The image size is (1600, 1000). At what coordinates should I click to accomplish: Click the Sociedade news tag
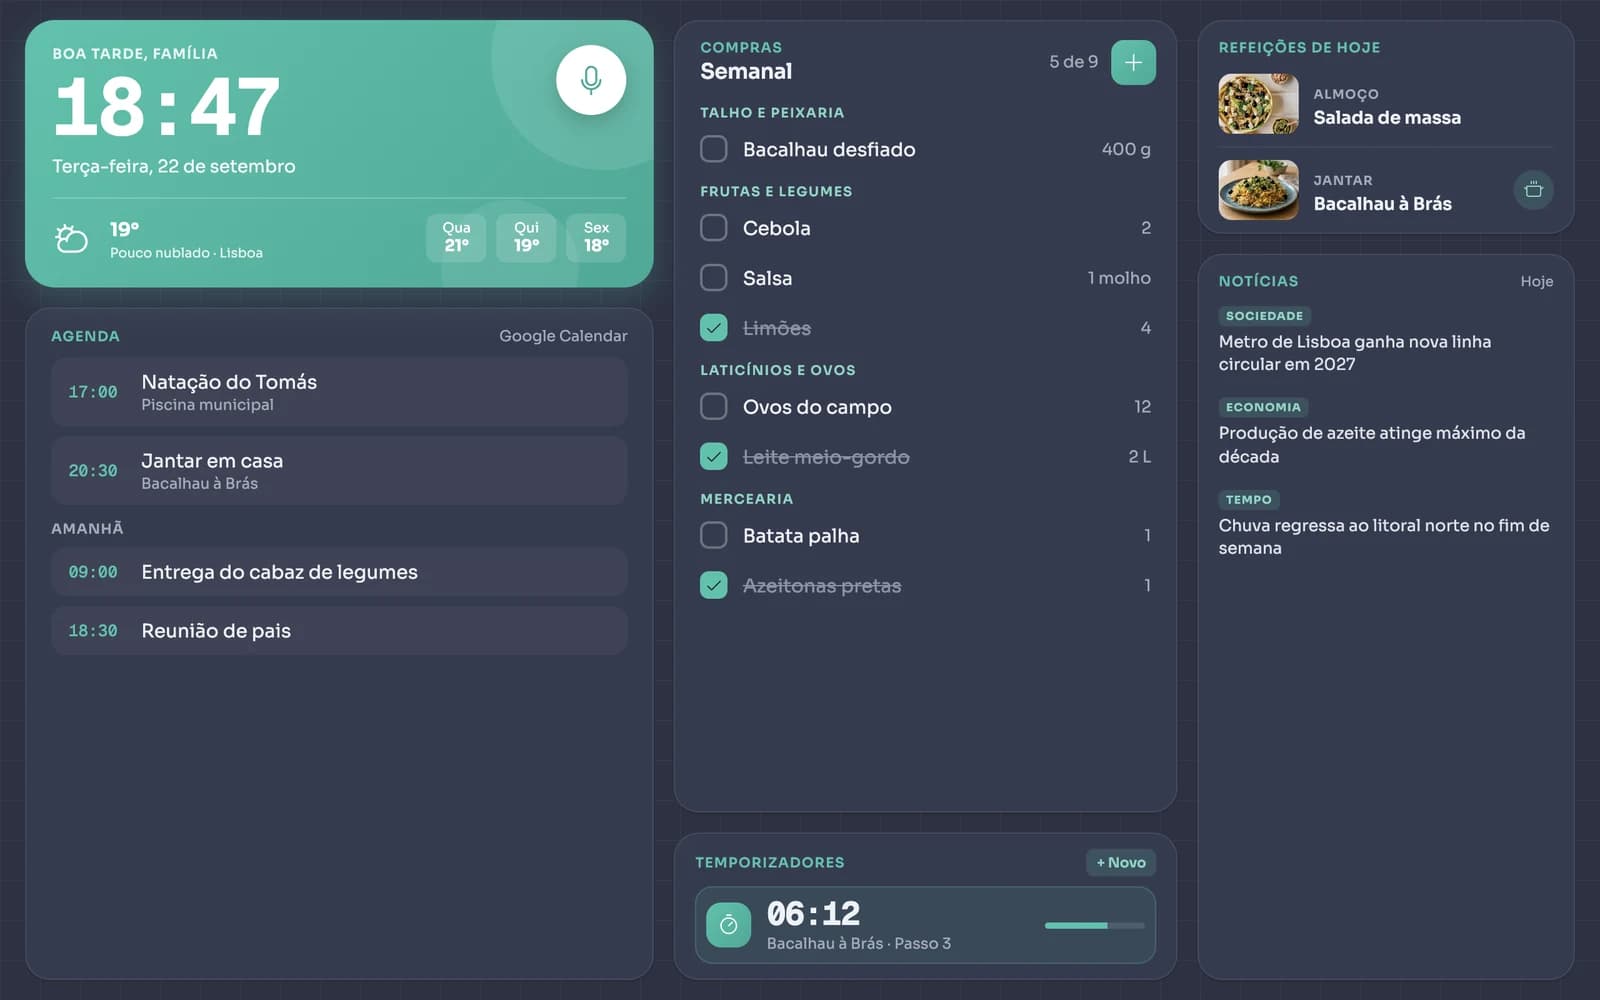(1264, 316)
